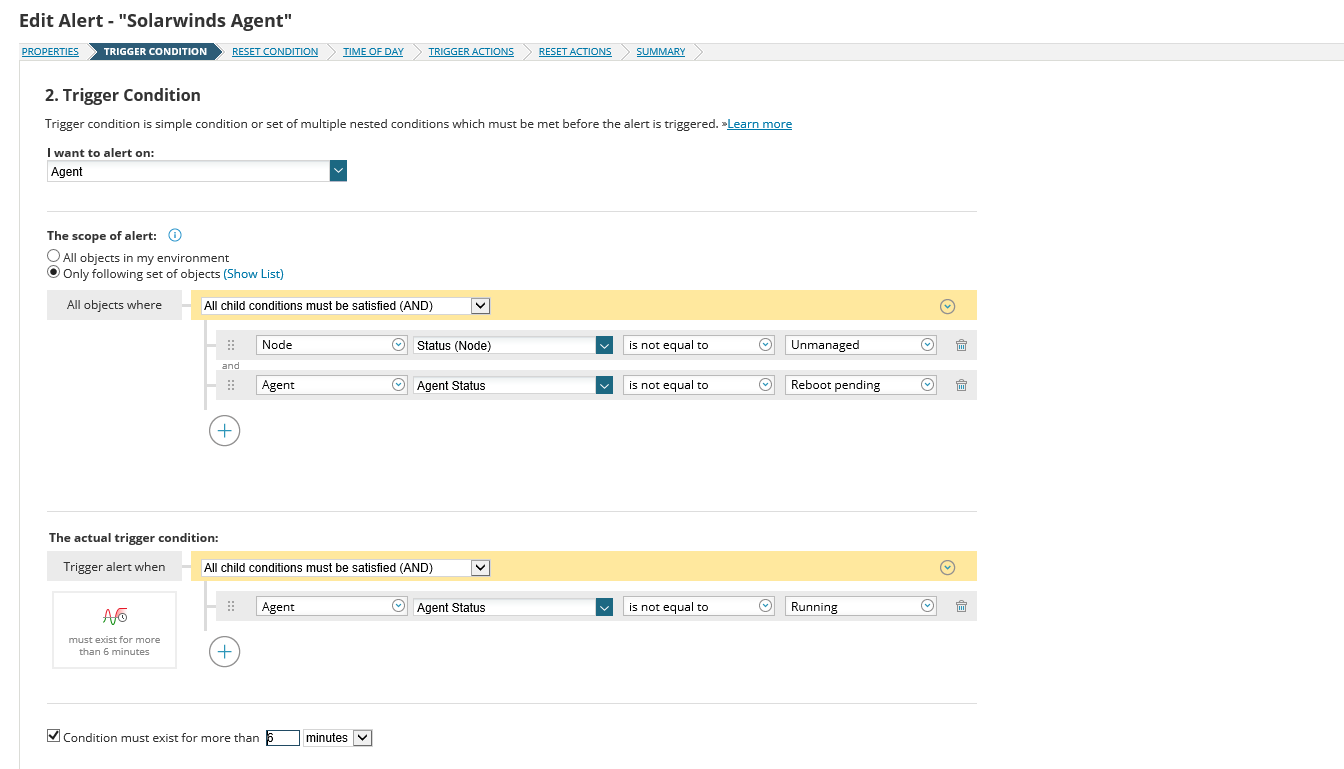Click the Show List link
The image size is (1344, 769).
coord(253,273)
